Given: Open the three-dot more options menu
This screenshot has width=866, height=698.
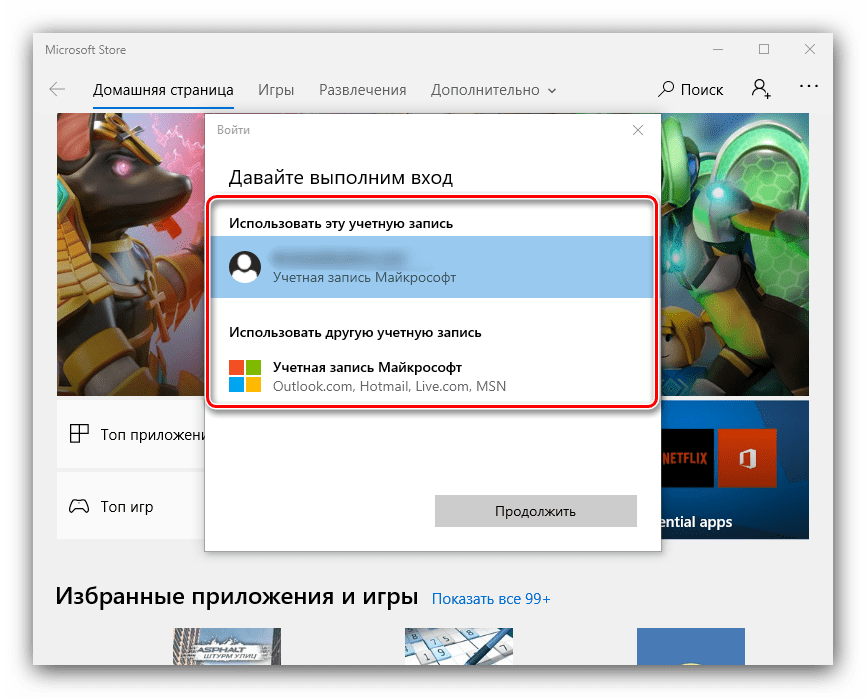Looking at the screenshot, I should (809, 89).
